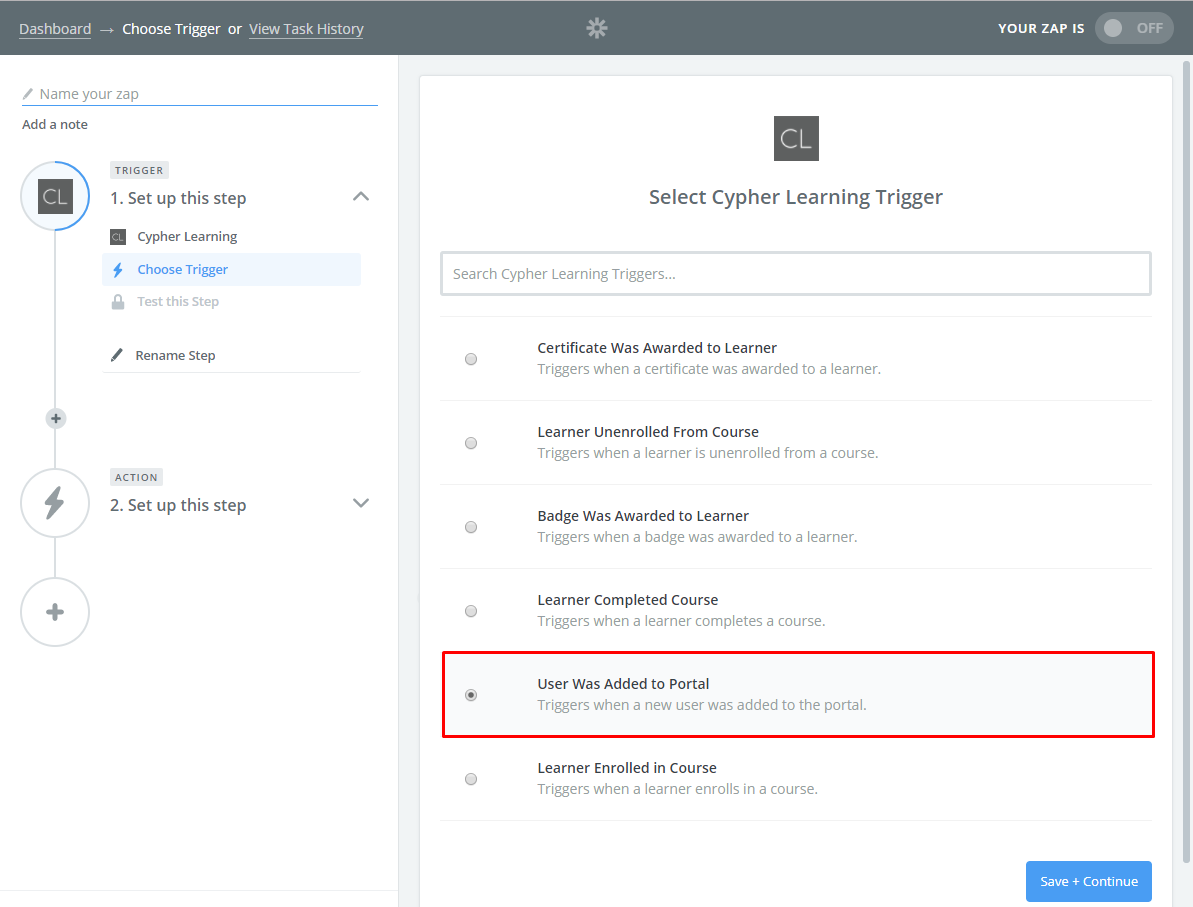The height and width of the screenshot is (907, 1193).
Task: Click the lock icon beside Test this Step
Action: [118, 301]
